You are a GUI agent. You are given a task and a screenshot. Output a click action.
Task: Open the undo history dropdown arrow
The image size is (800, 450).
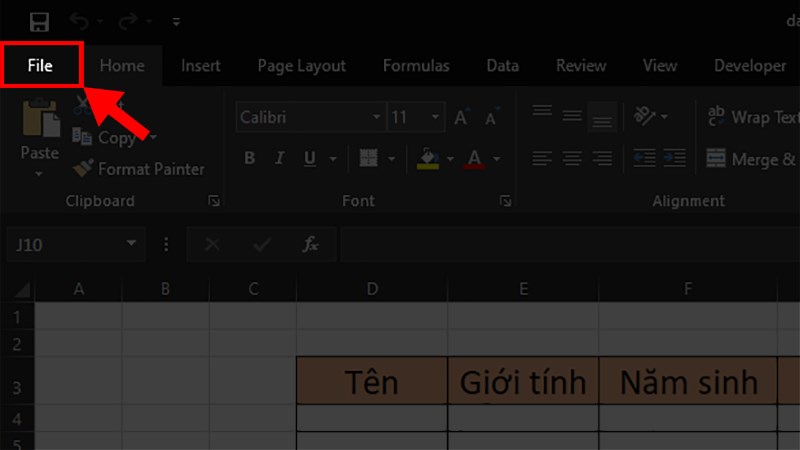pos(100,21)
